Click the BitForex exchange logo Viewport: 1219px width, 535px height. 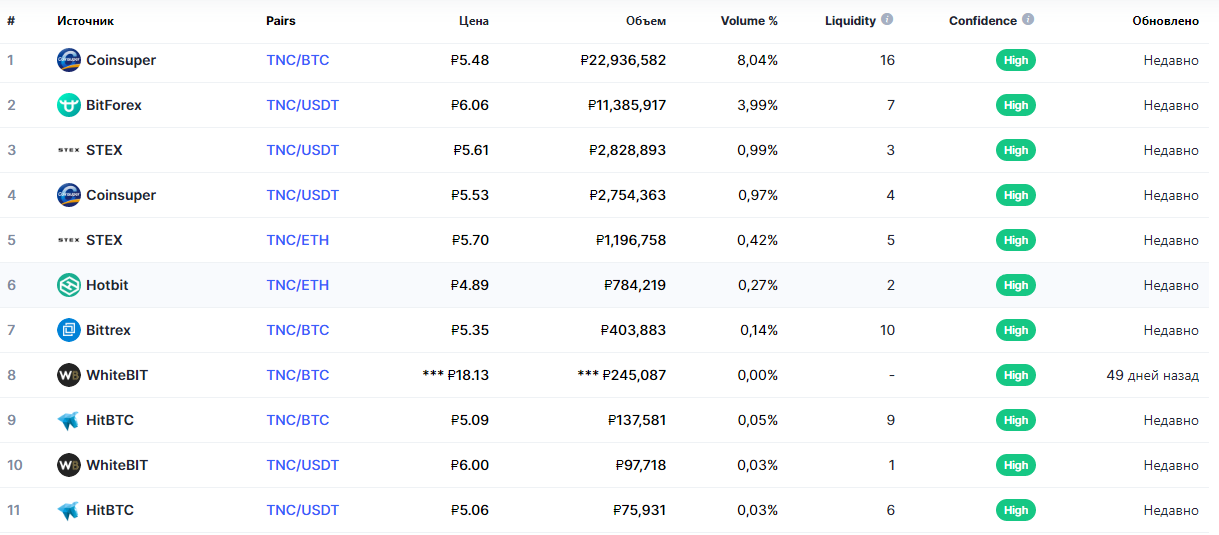pyautogui.click(x=68, y=105)
